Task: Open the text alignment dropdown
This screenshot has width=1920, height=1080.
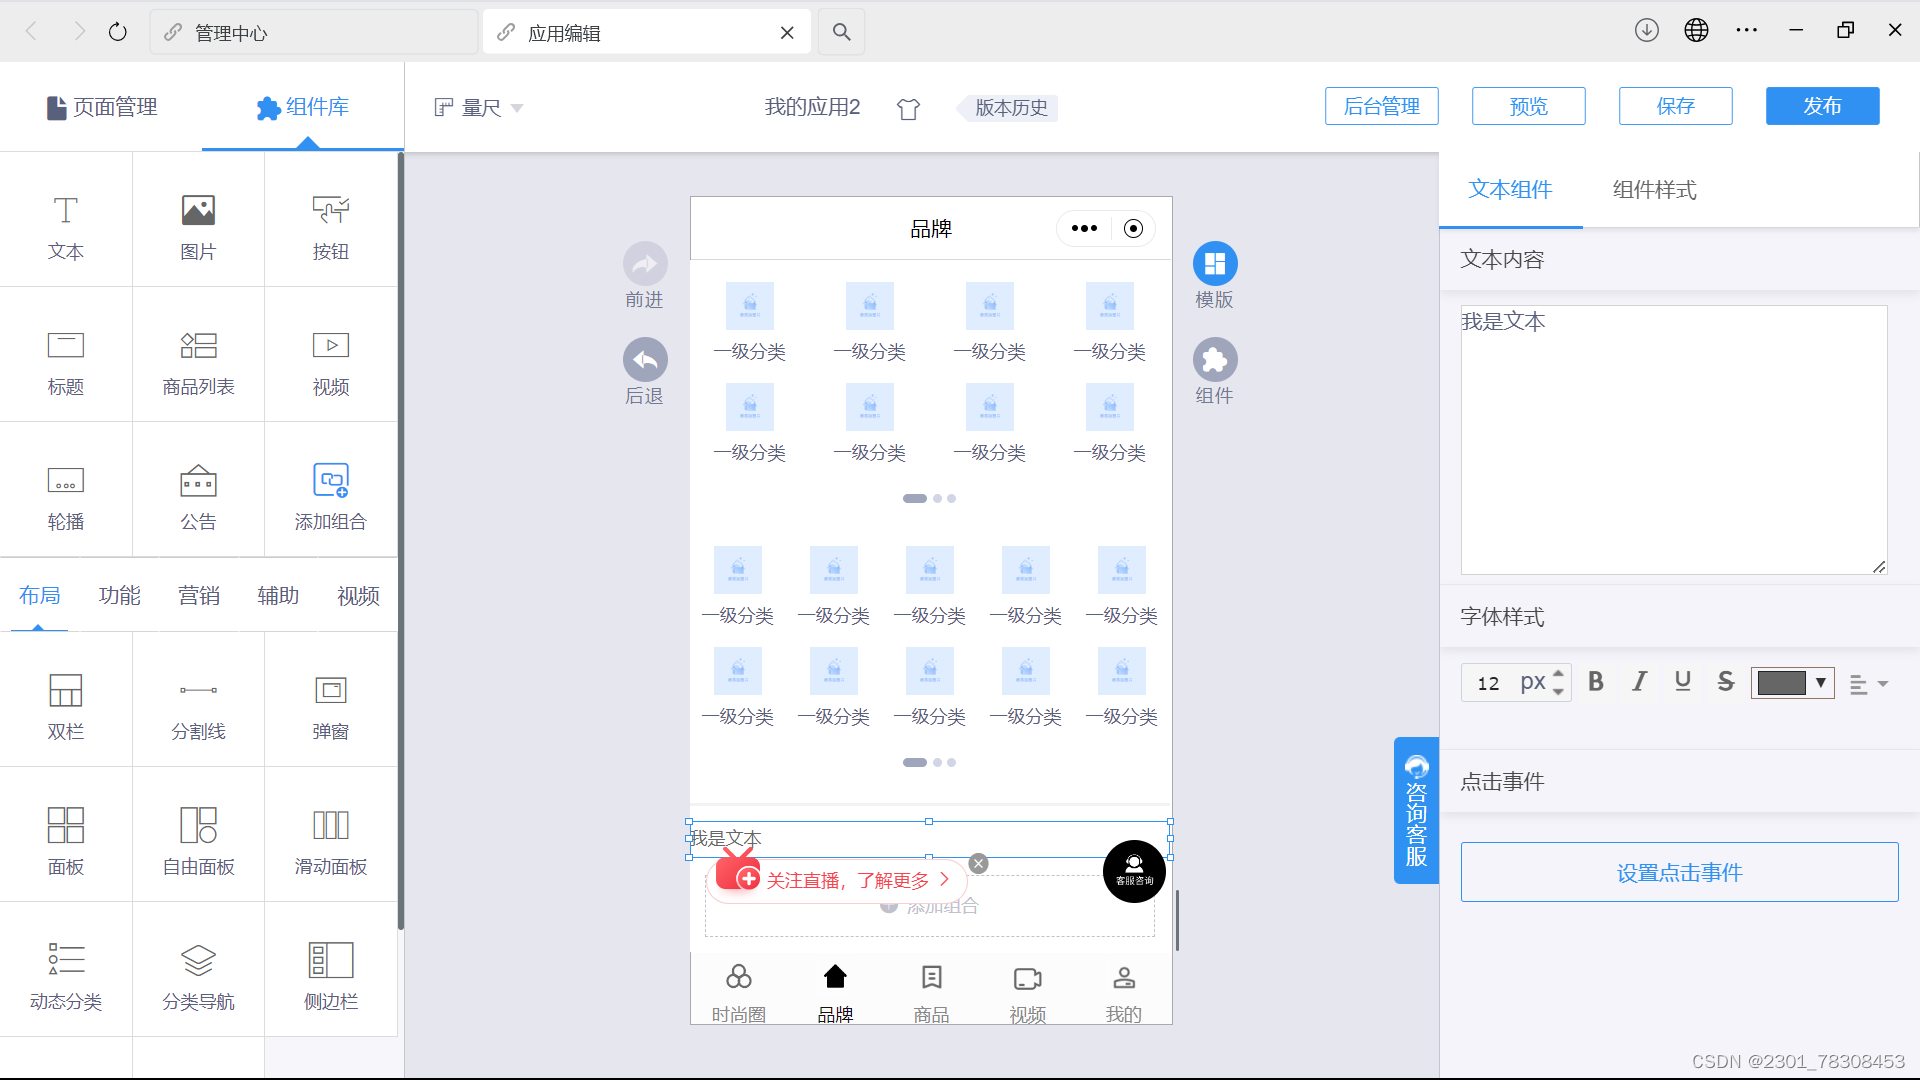Action: pos(1868,684)
